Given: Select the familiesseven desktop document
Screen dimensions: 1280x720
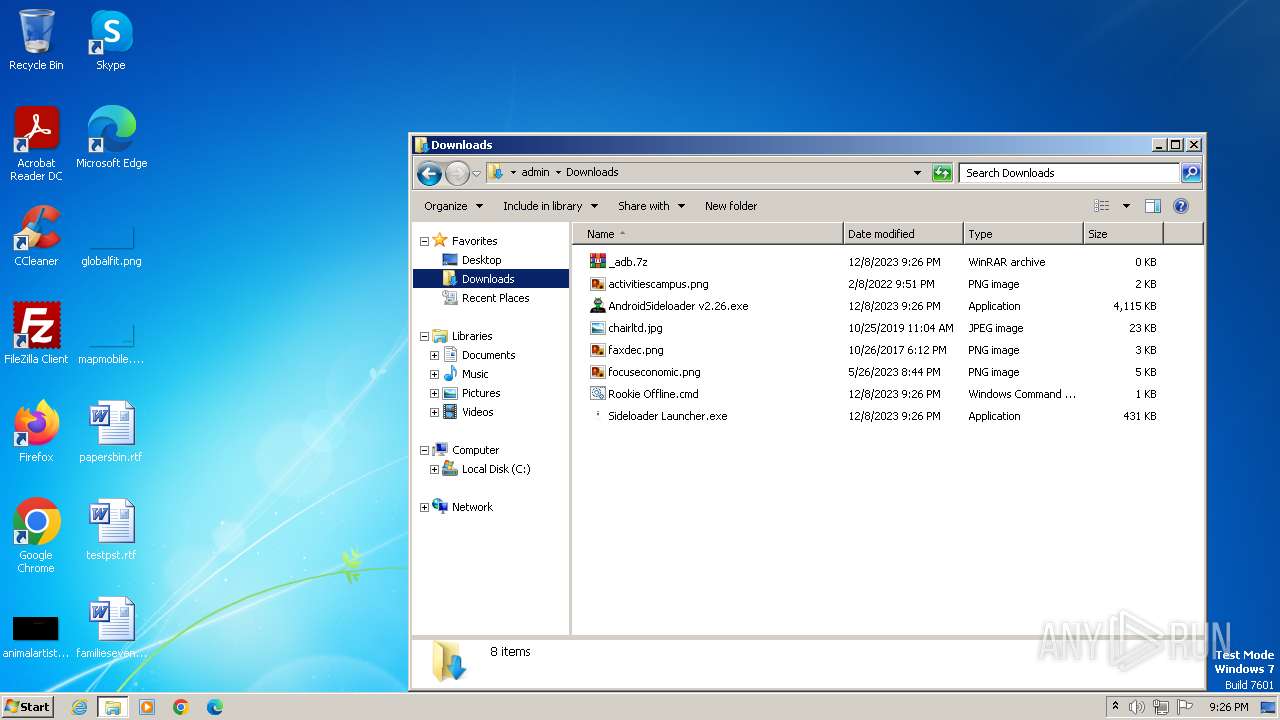Looking at the screenshot, I should tap(111, 627).
